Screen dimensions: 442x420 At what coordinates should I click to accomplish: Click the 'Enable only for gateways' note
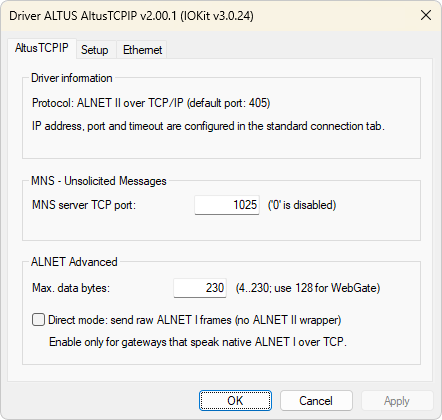coord(198,342)
